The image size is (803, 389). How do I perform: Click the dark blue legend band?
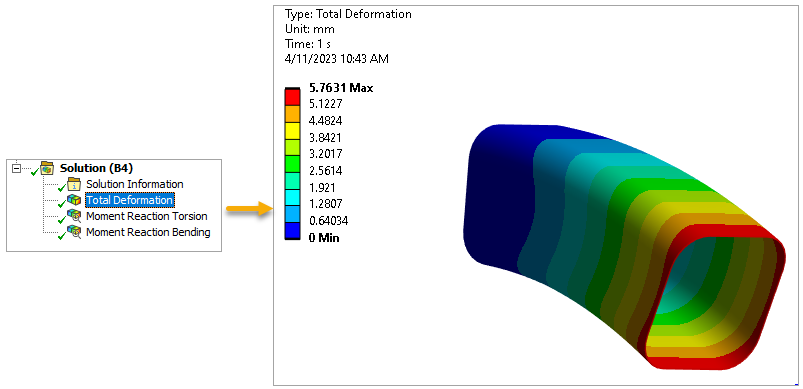pos(292,230)
